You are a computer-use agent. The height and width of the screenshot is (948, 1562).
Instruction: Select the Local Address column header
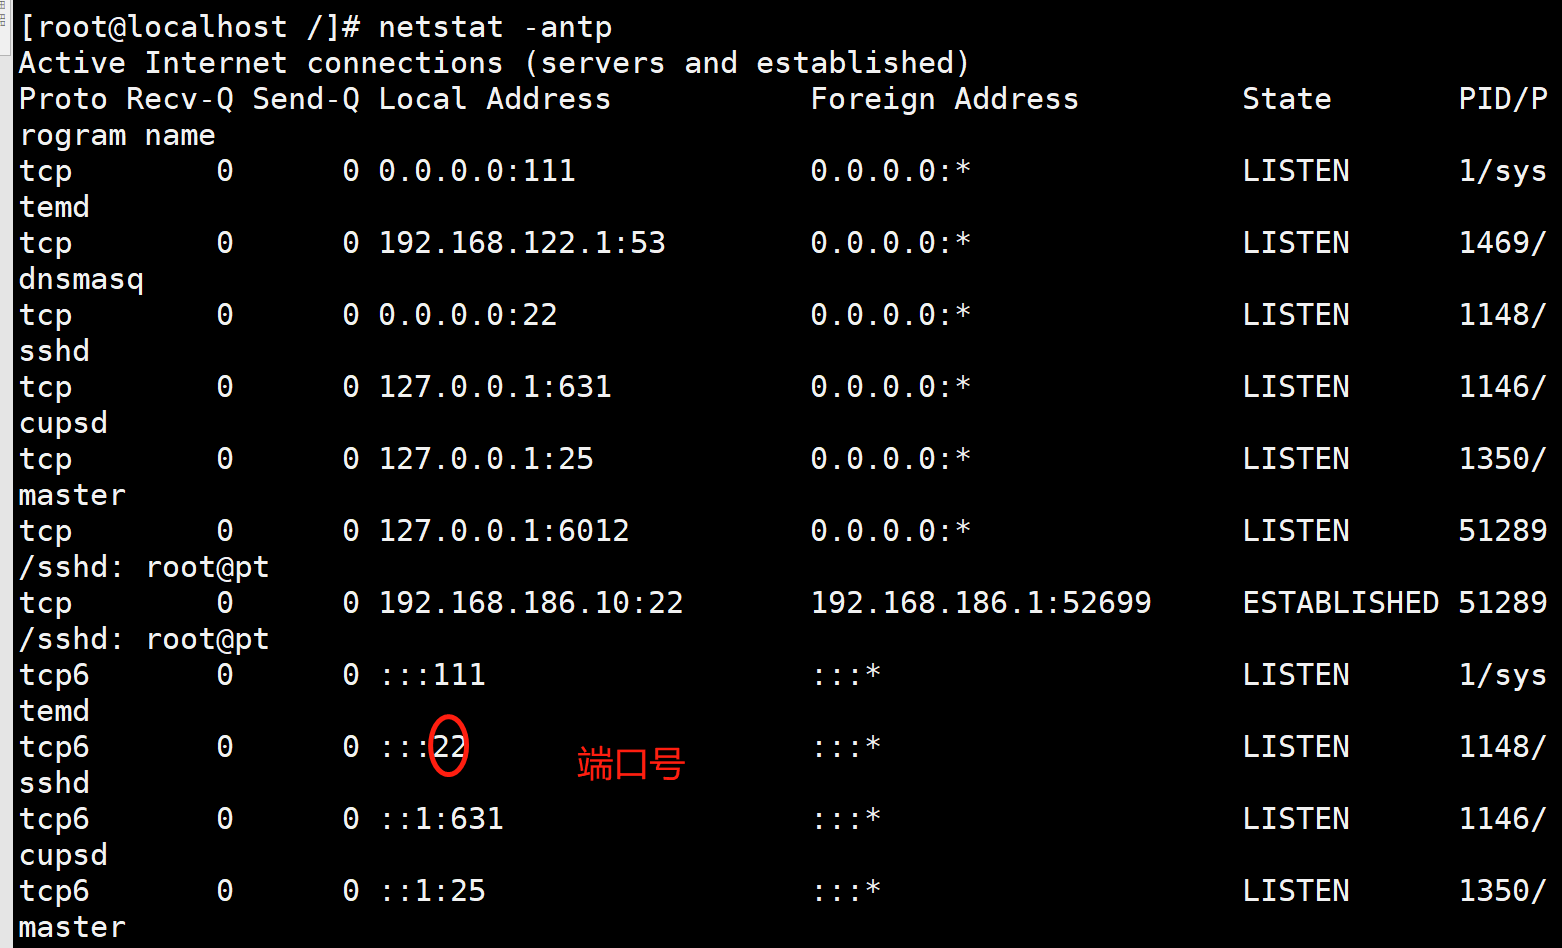(x=495, y=99)
